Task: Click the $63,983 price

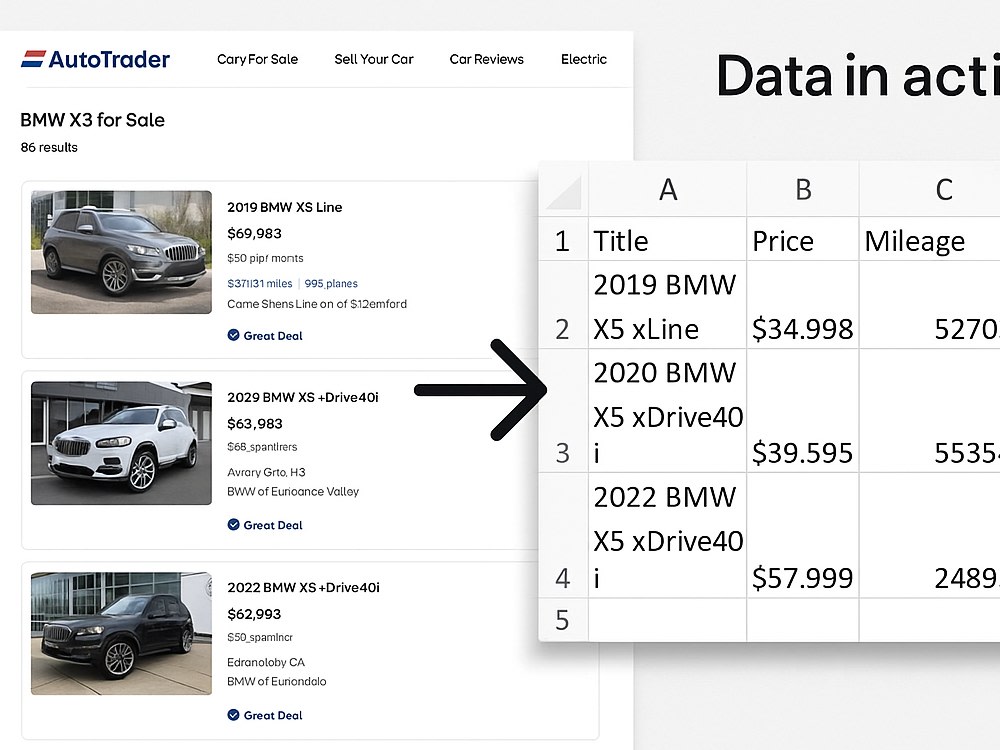Action: tap(254, 423)
